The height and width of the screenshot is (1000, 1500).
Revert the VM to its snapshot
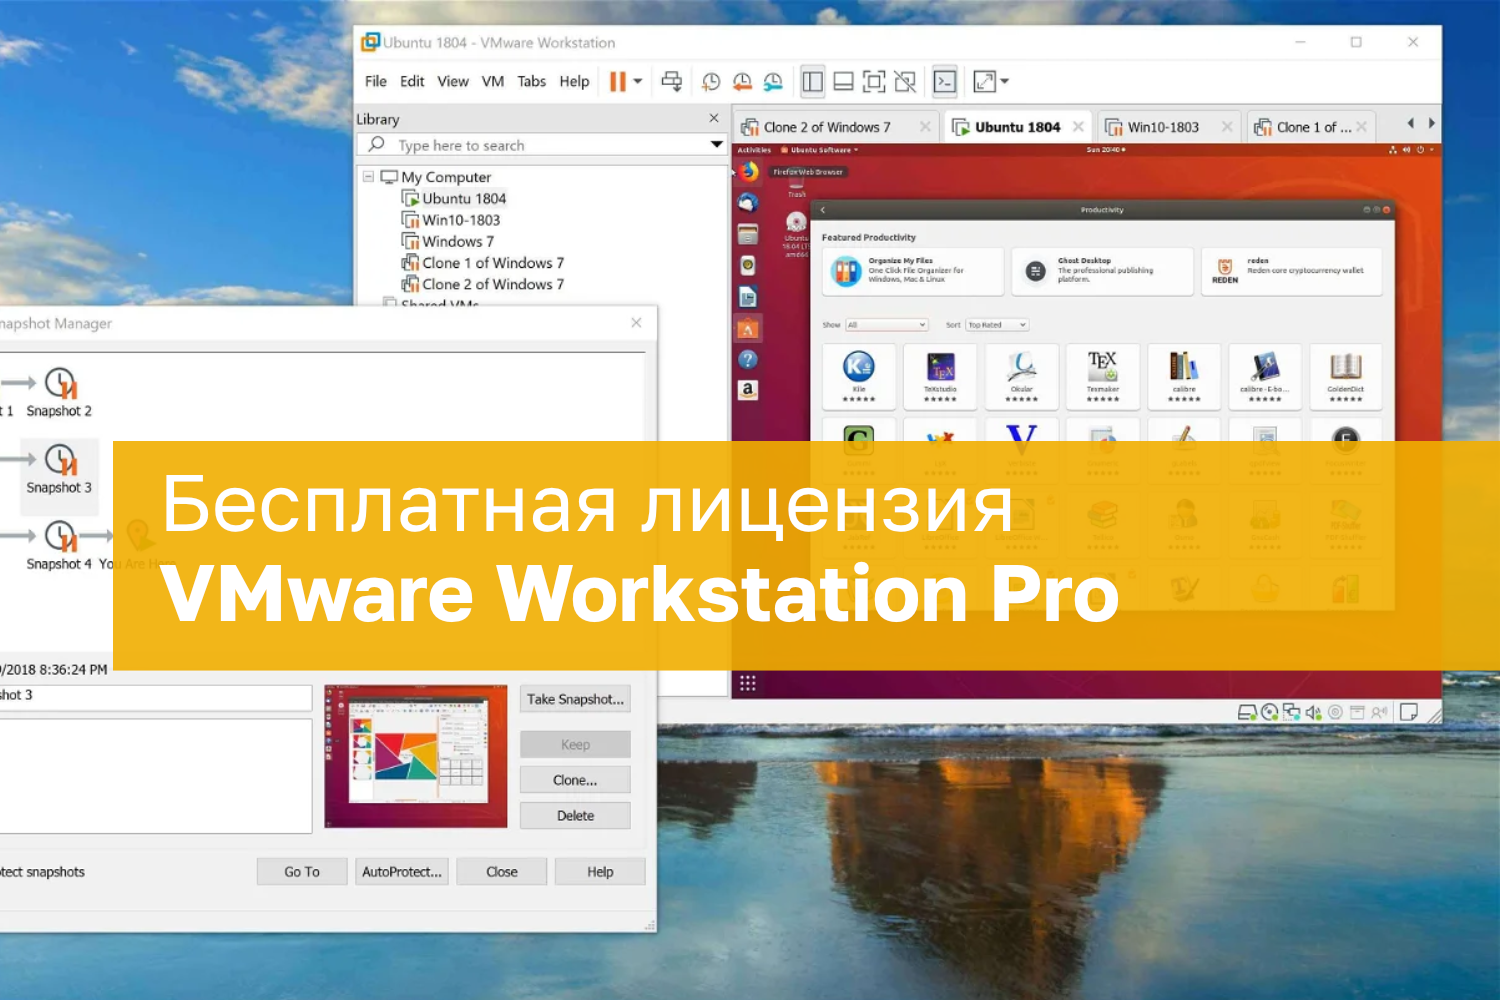click(742, 82)
